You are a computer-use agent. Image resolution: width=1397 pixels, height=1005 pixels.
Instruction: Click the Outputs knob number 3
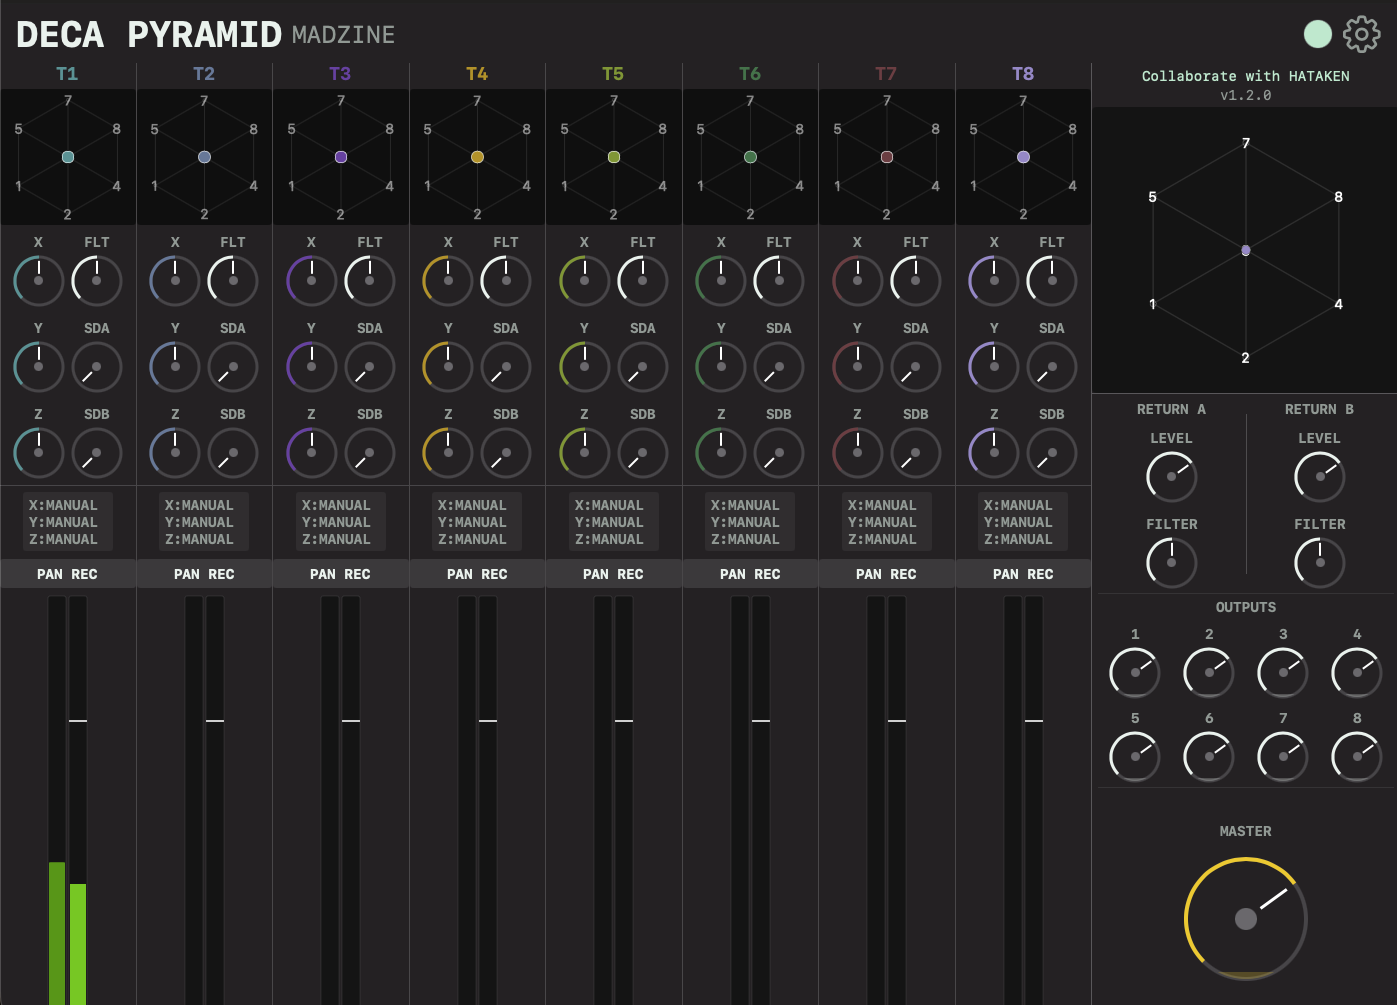pyautogui.click(x=1282, y=672)
